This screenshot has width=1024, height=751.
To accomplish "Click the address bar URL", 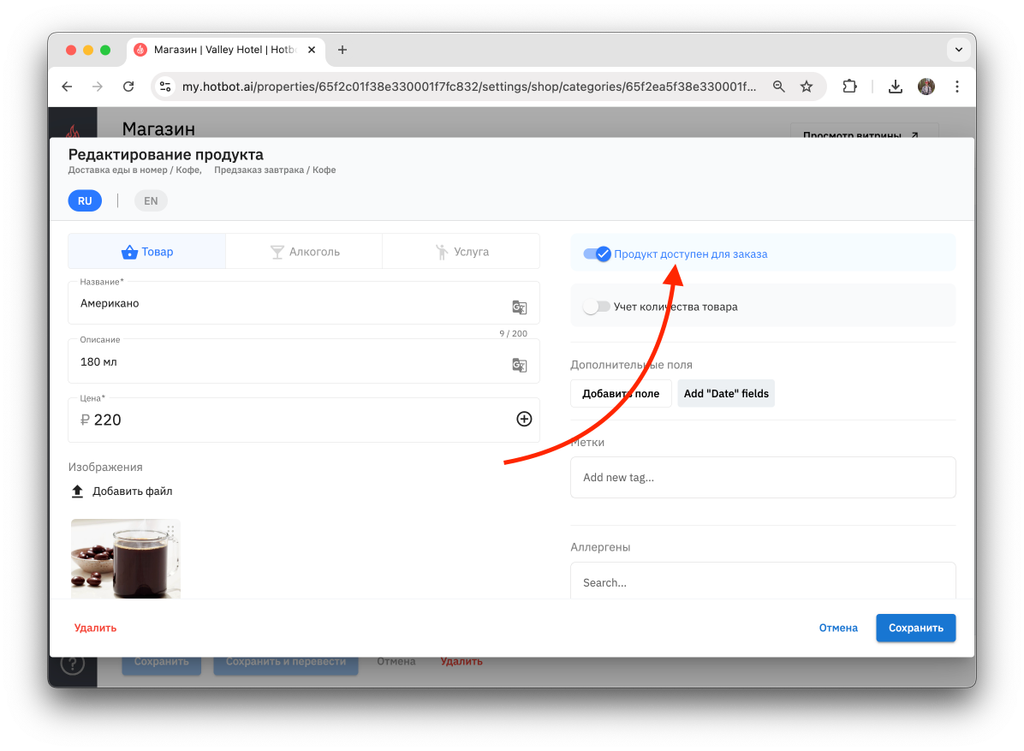I will point(468,86).
